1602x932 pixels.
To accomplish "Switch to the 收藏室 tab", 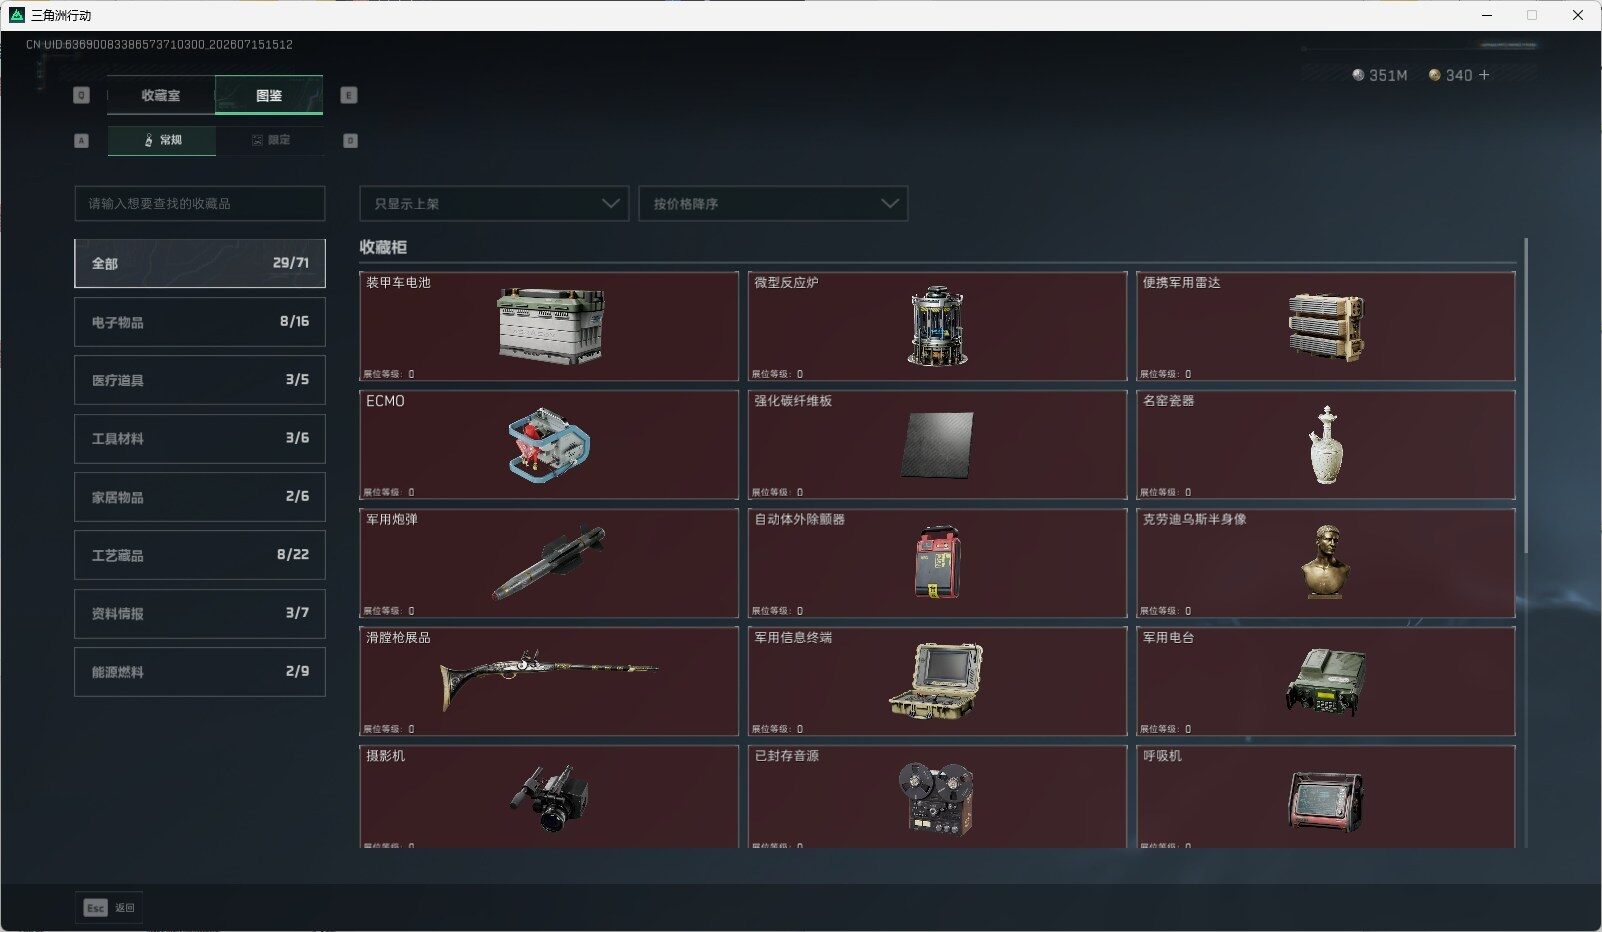I will pyautogui.click(x=161, y=96).
